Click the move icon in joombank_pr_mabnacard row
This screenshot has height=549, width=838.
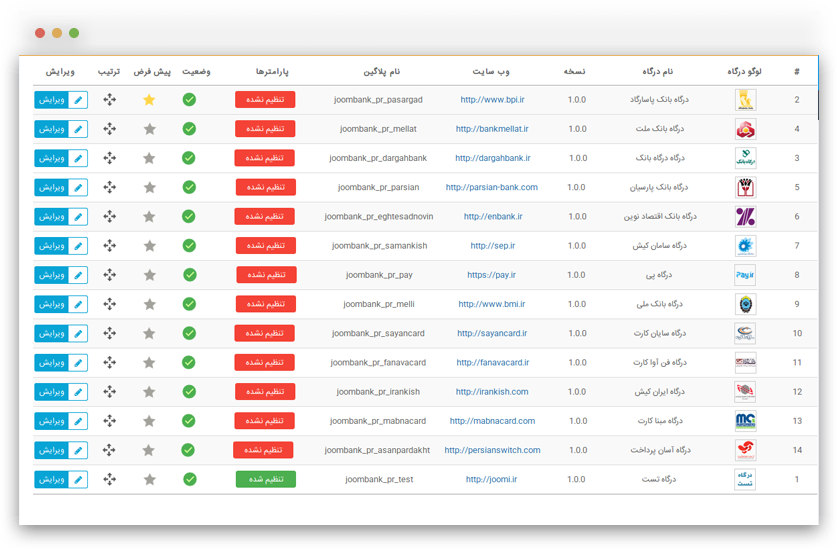pyautogui.click(x=109, y=421)
